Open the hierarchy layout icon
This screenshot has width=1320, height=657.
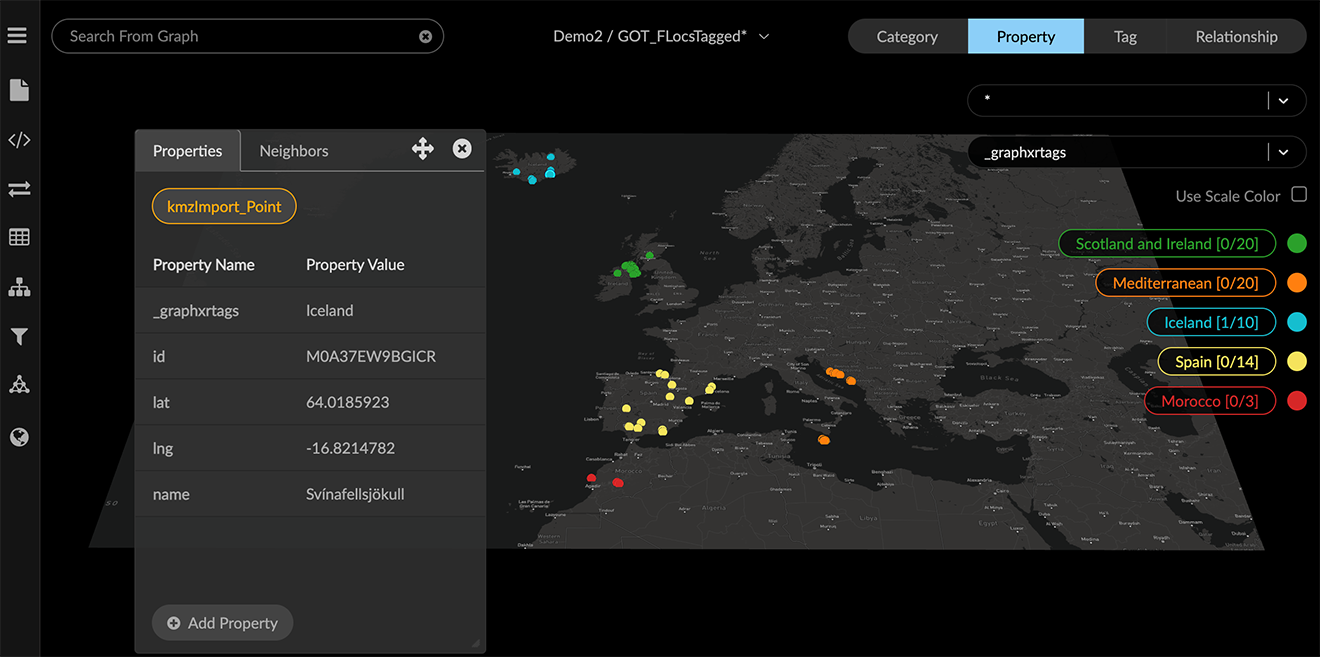pos(19,288)
